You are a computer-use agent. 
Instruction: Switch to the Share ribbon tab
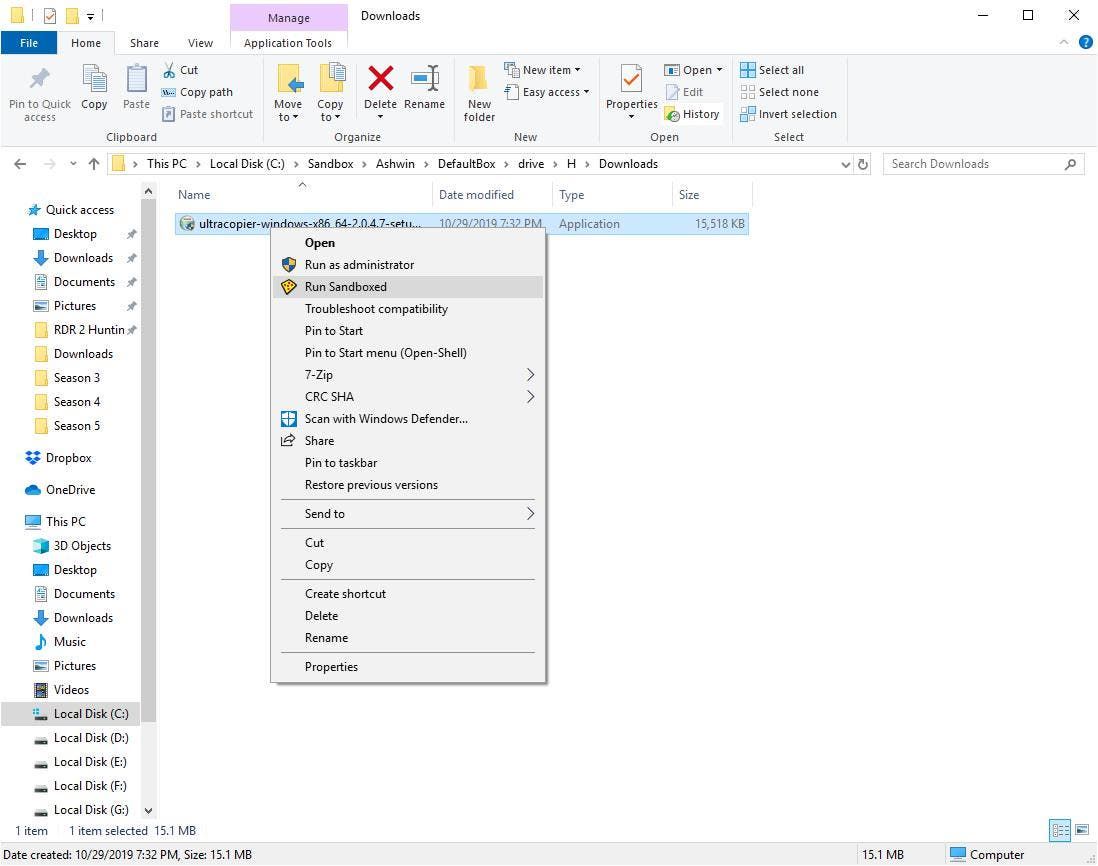144,43
